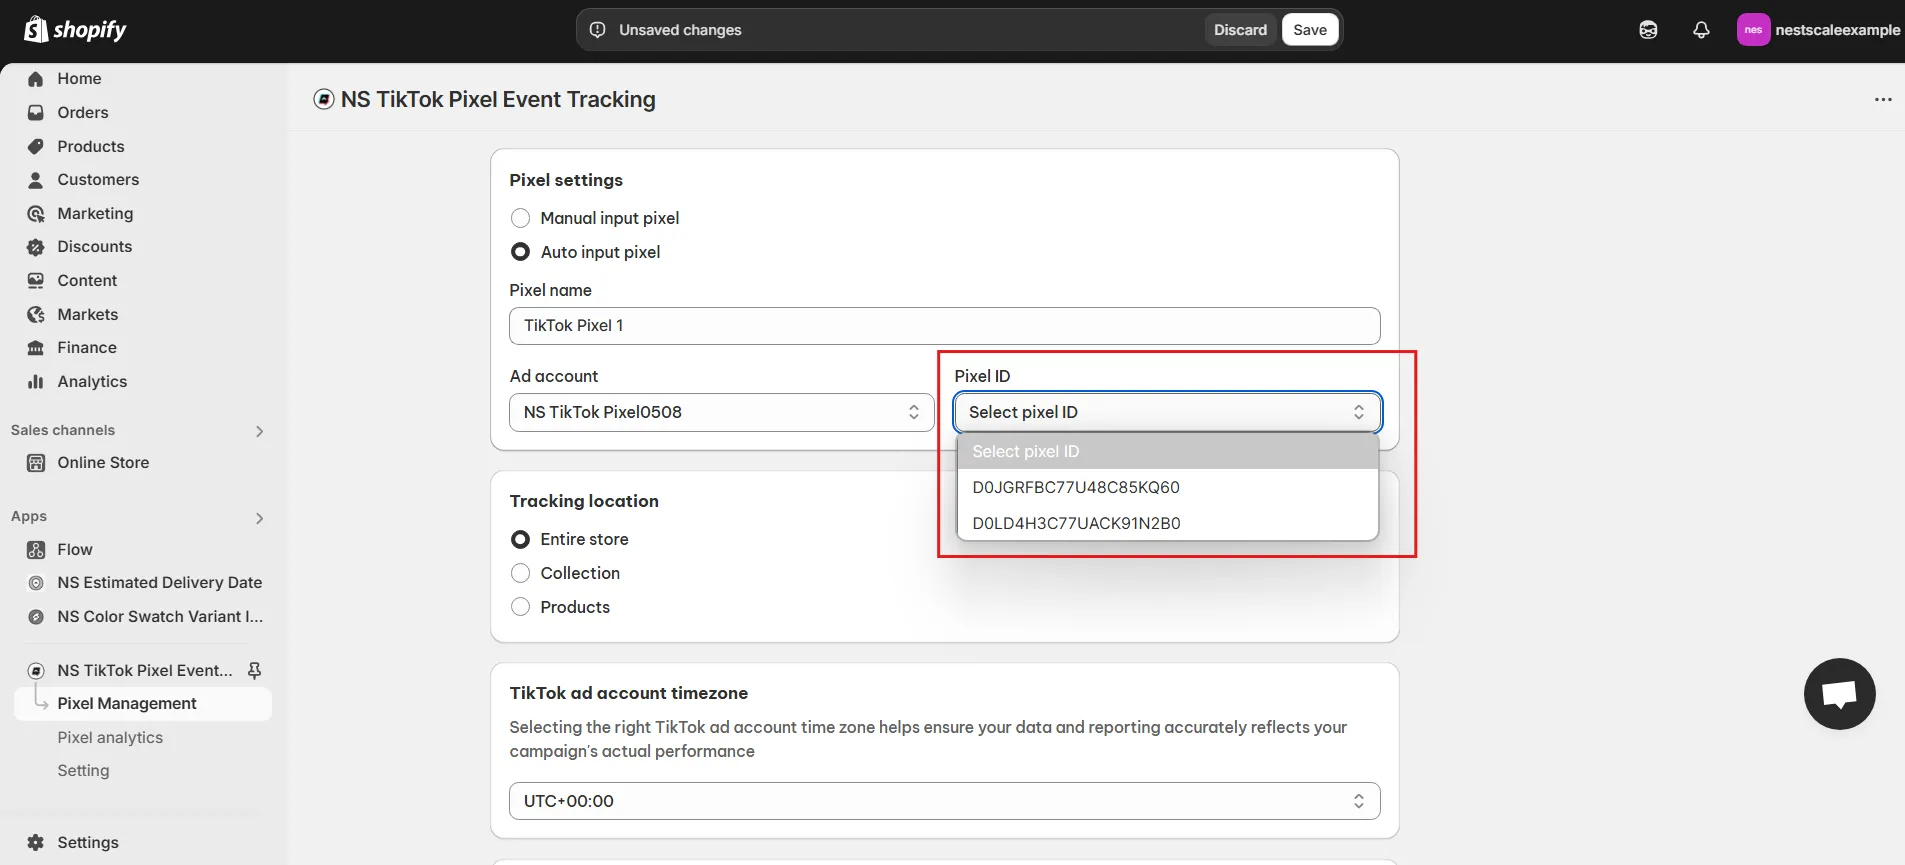The width and height of the screenshot is (1905, 865).
Task: Click the Products tag icon
Action: pos(36,147)
